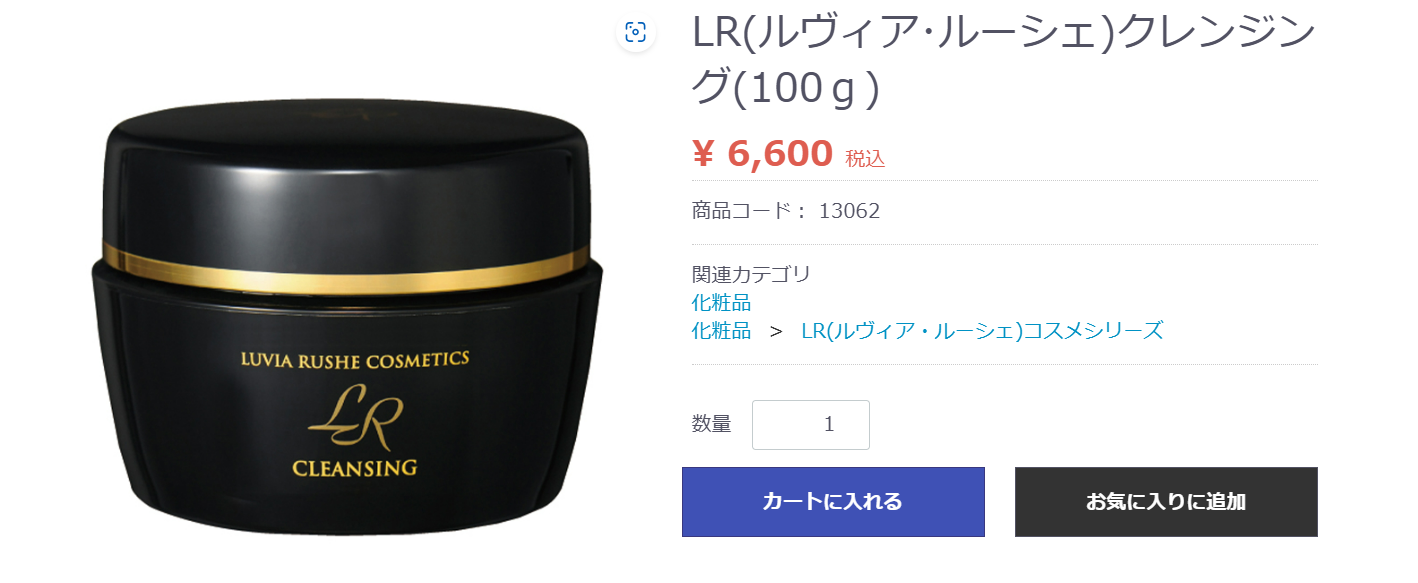Click the お気に入りに追加 button
This screenshot has height=583, width=1418.
[x=1166, y=502]
